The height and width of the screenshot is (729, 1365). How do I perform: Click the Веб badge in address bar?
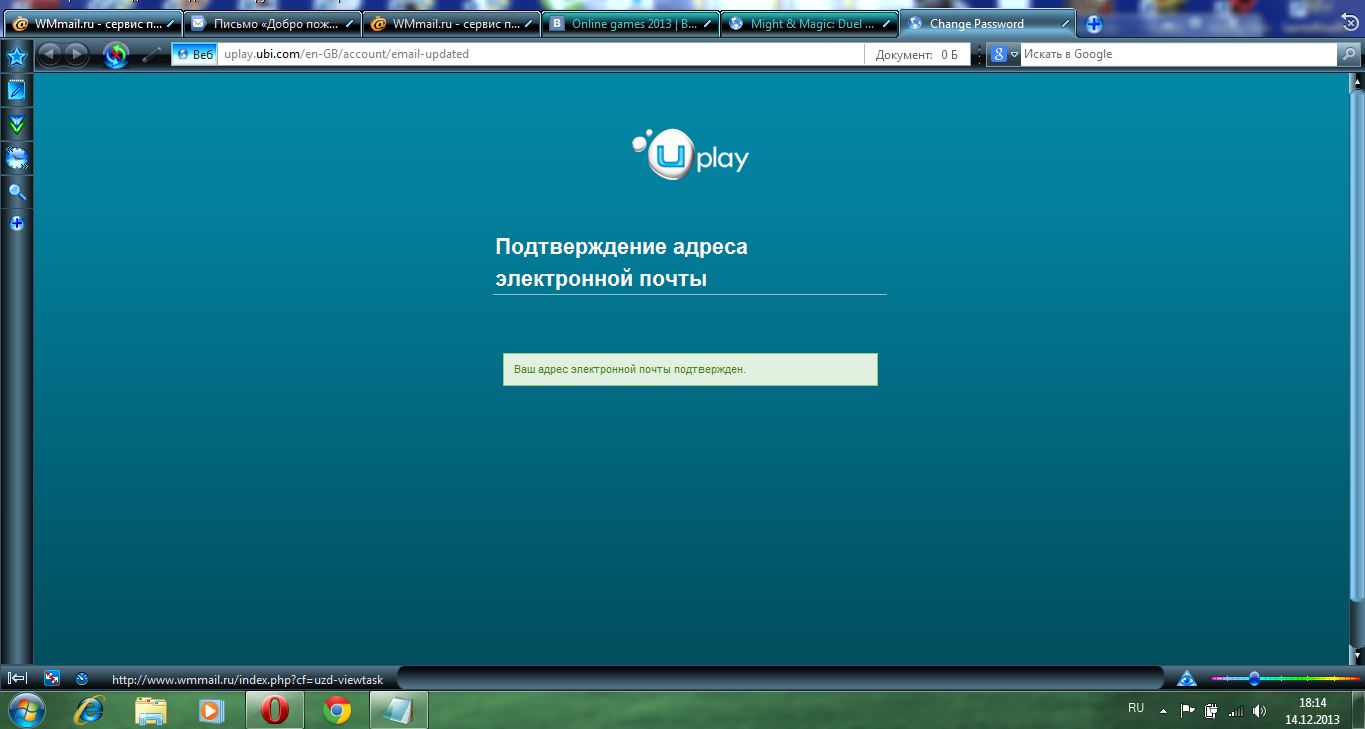195,54
